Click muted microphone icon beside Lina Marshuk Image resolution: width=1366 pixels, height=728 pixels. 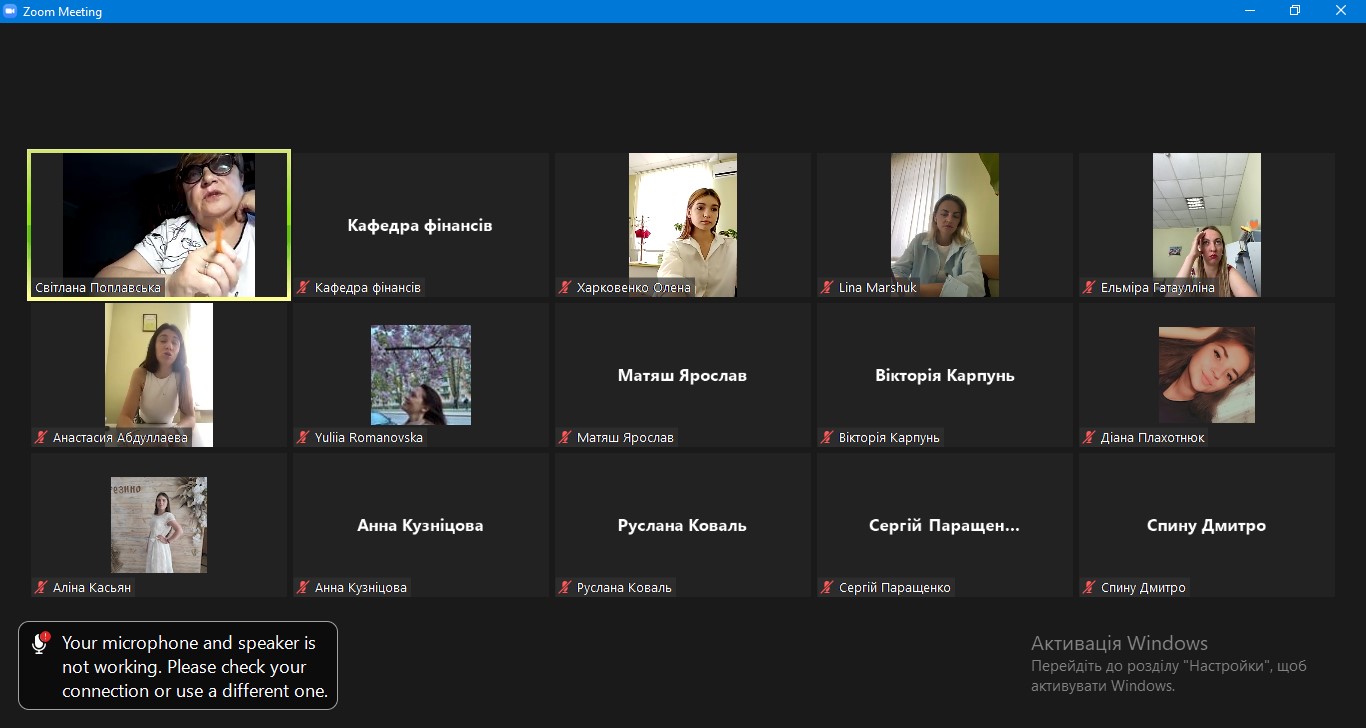[x=827, y=288]
